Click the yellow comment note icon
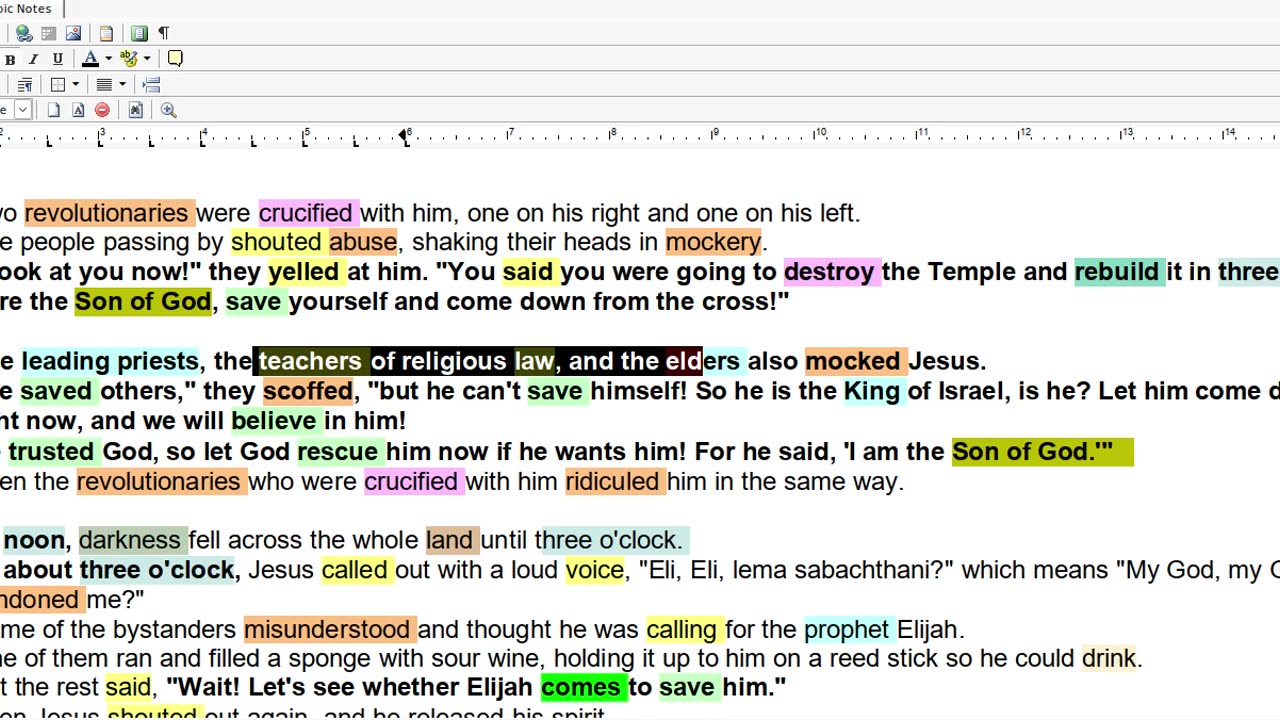The width and height of the screenshot is (1280, 720). pyautogui.click(x=175, y=59)
